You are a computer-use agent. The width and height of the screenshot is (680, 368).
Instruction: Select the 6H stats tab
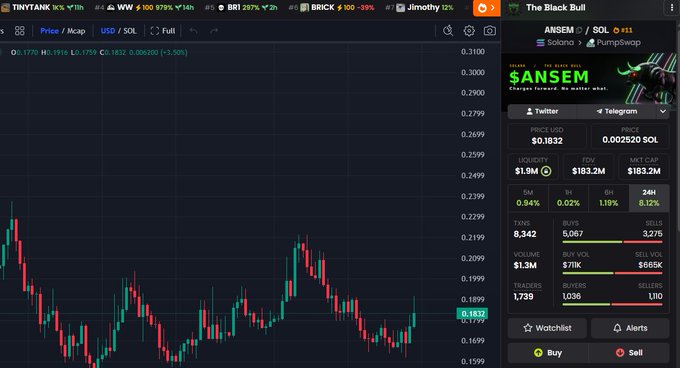(x=608, y=198)
